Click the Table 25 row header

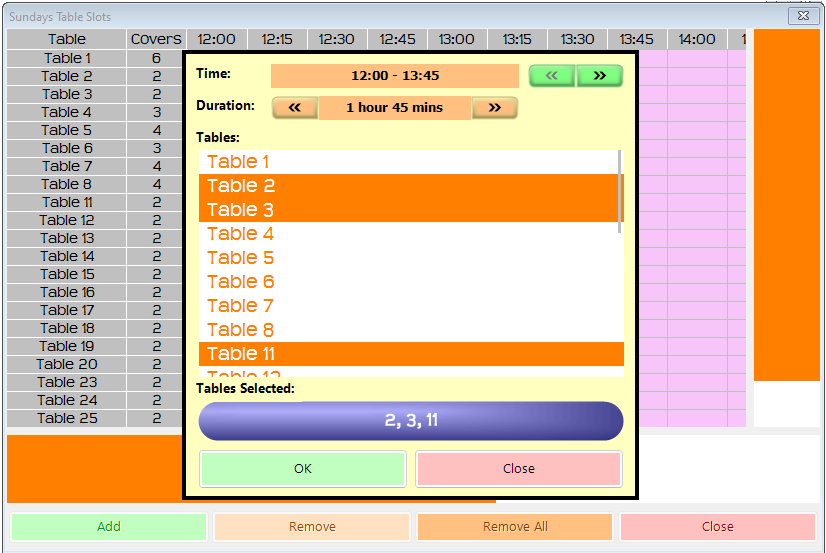point(67,418)
